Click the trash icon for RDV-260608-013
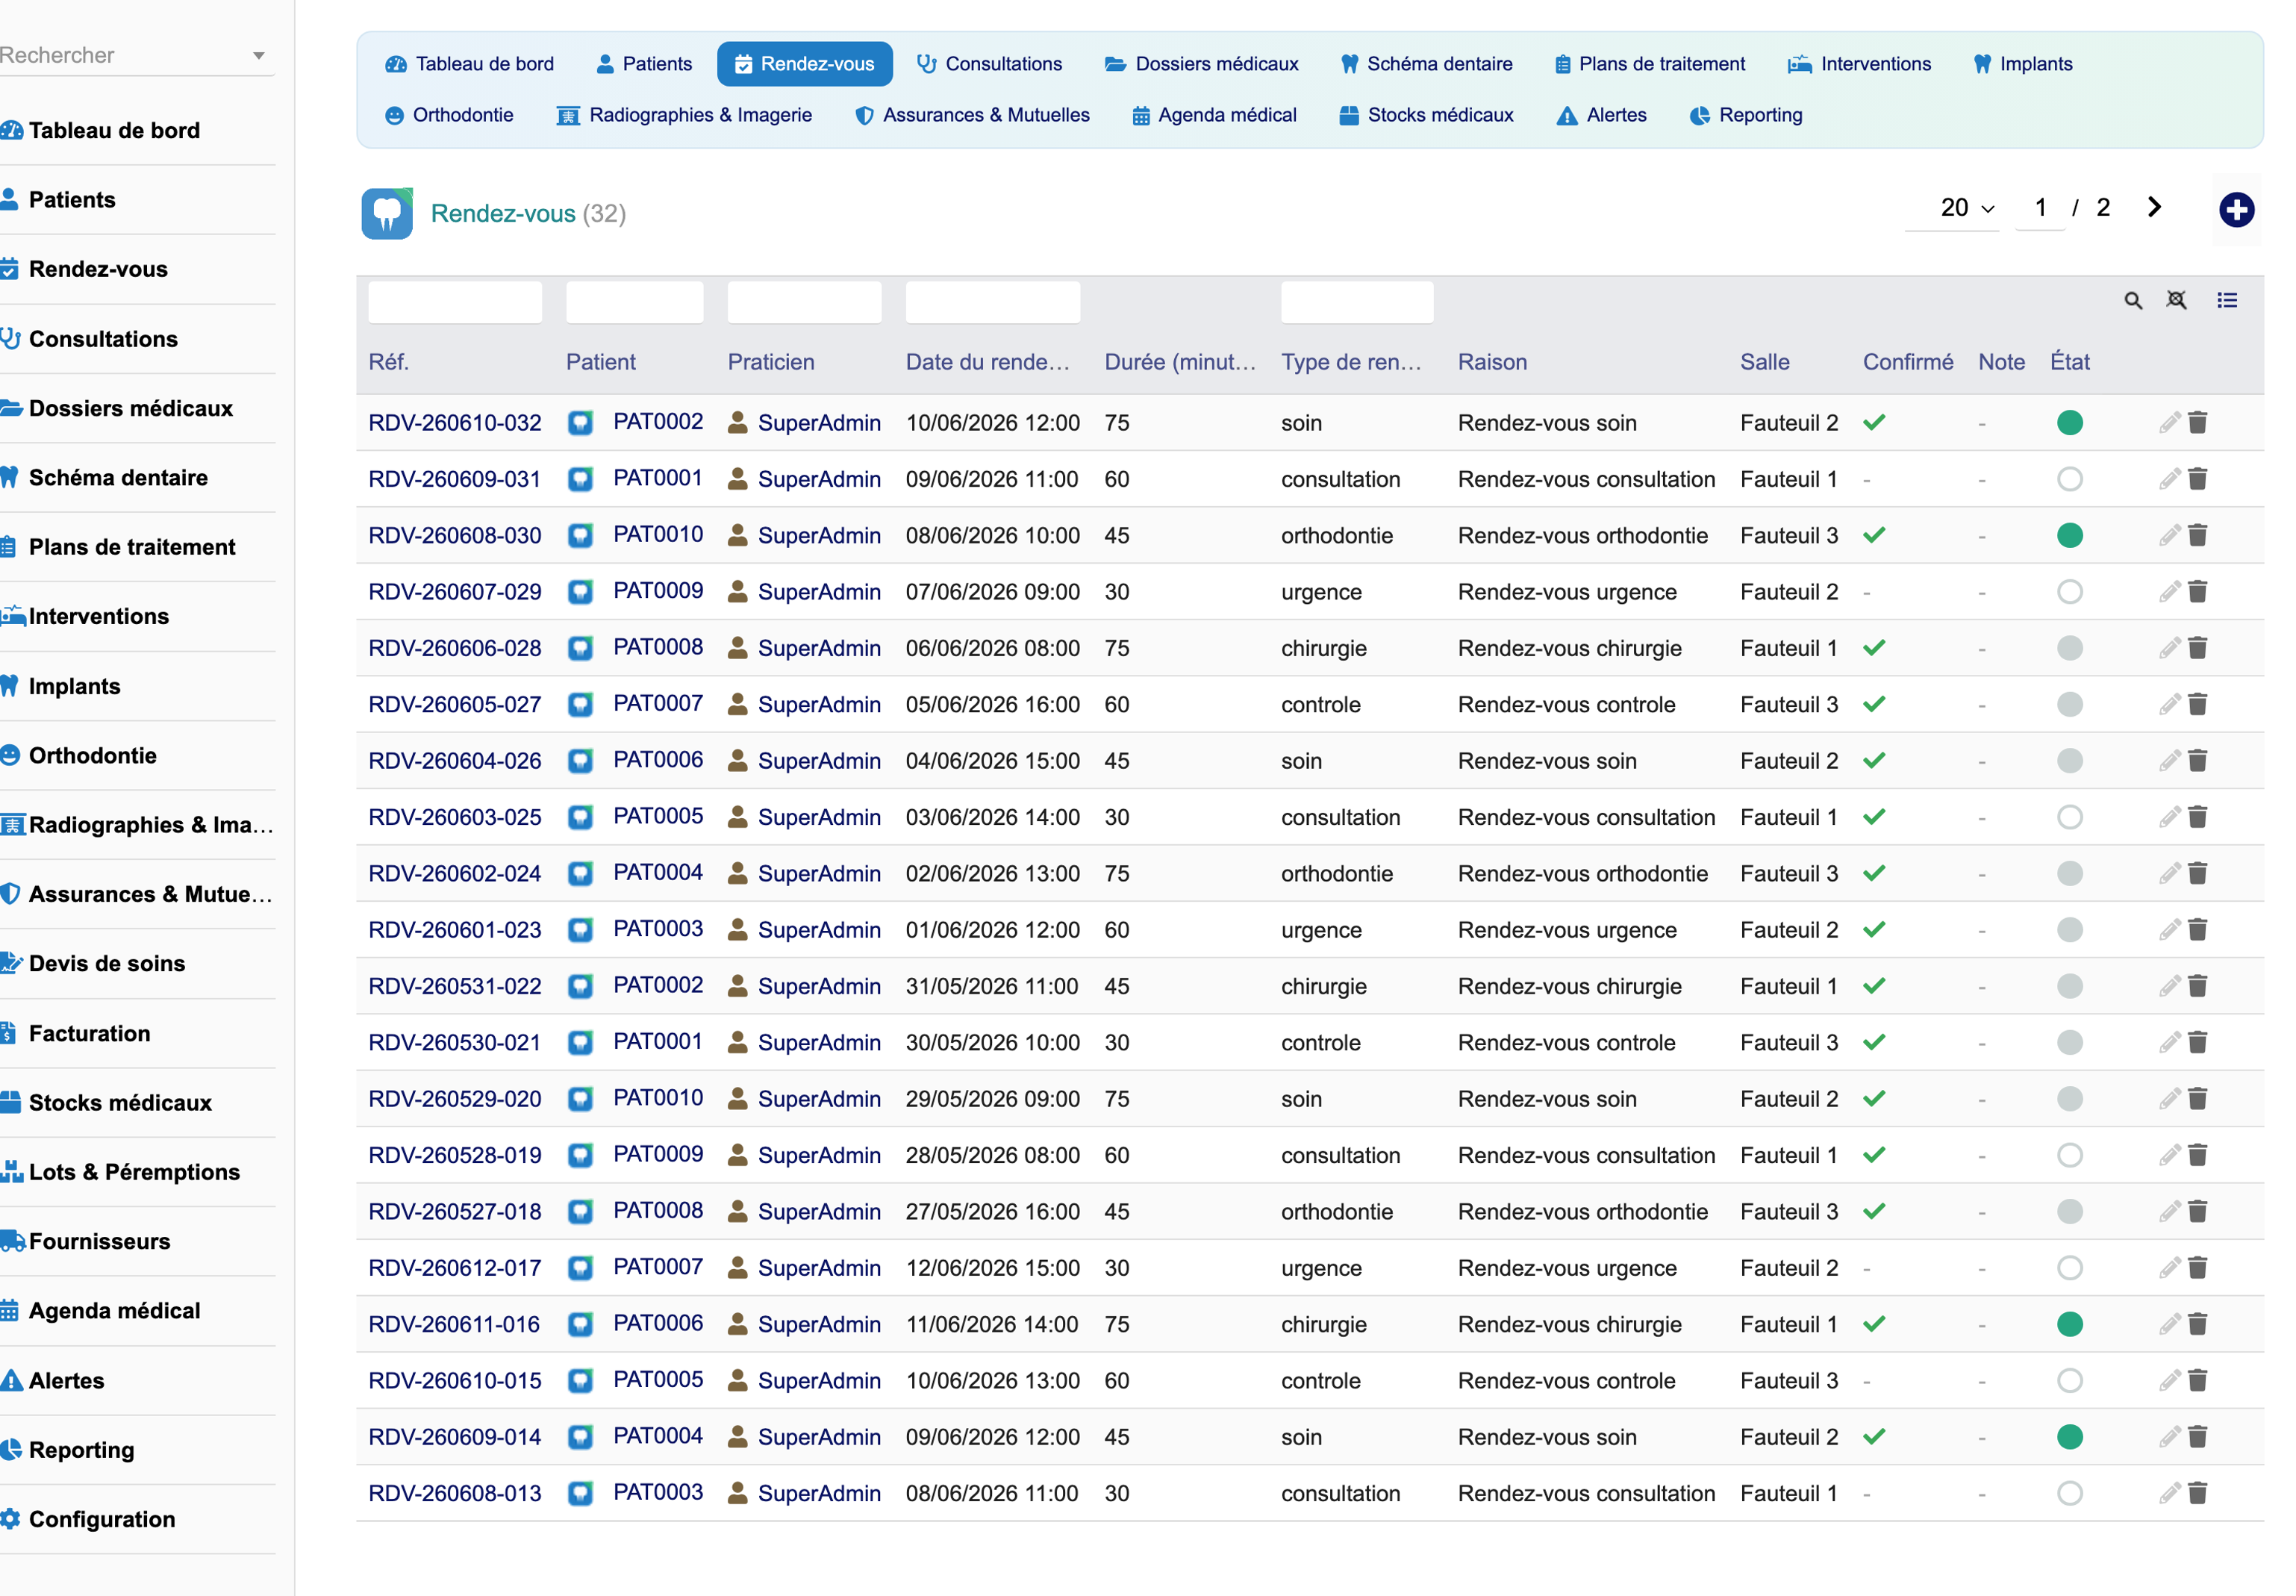The width and height of the screenshot is (2296, 1596). (x=2197, y=1492)
